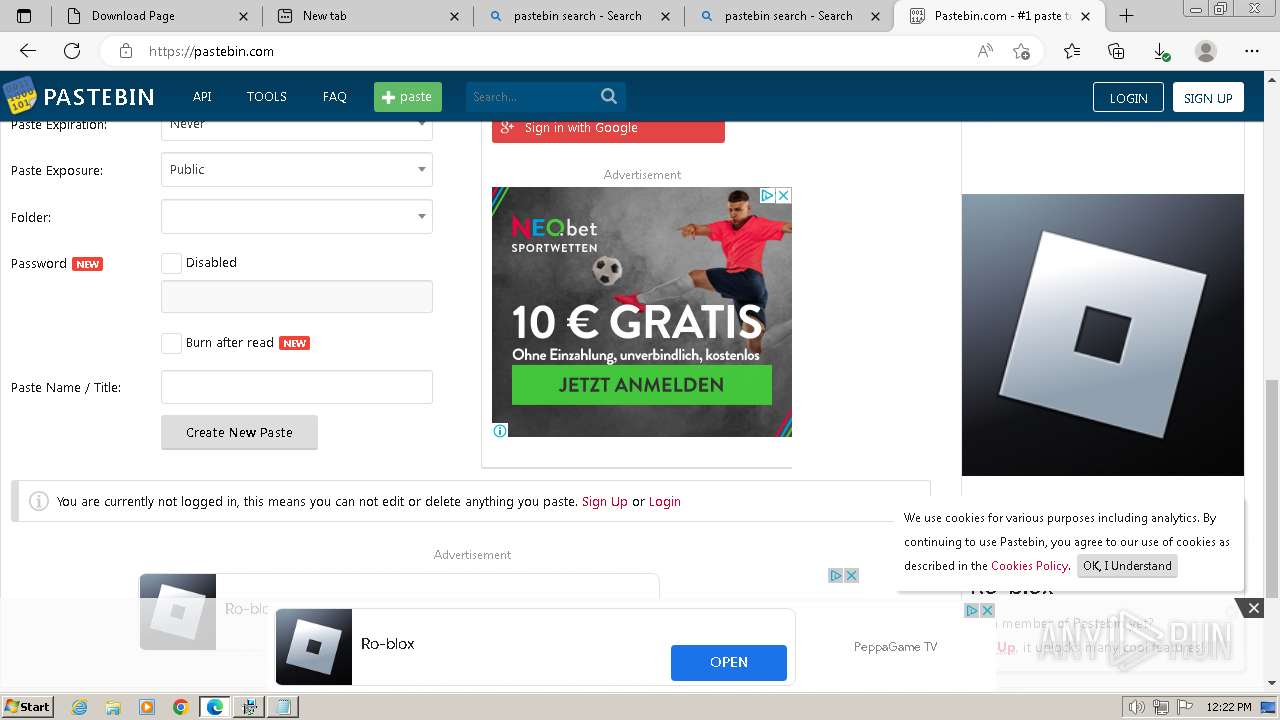This screenshot has width=1280, height=720.
Task: Click the ad info icon below NEObet banner
Action: point(500,431)
